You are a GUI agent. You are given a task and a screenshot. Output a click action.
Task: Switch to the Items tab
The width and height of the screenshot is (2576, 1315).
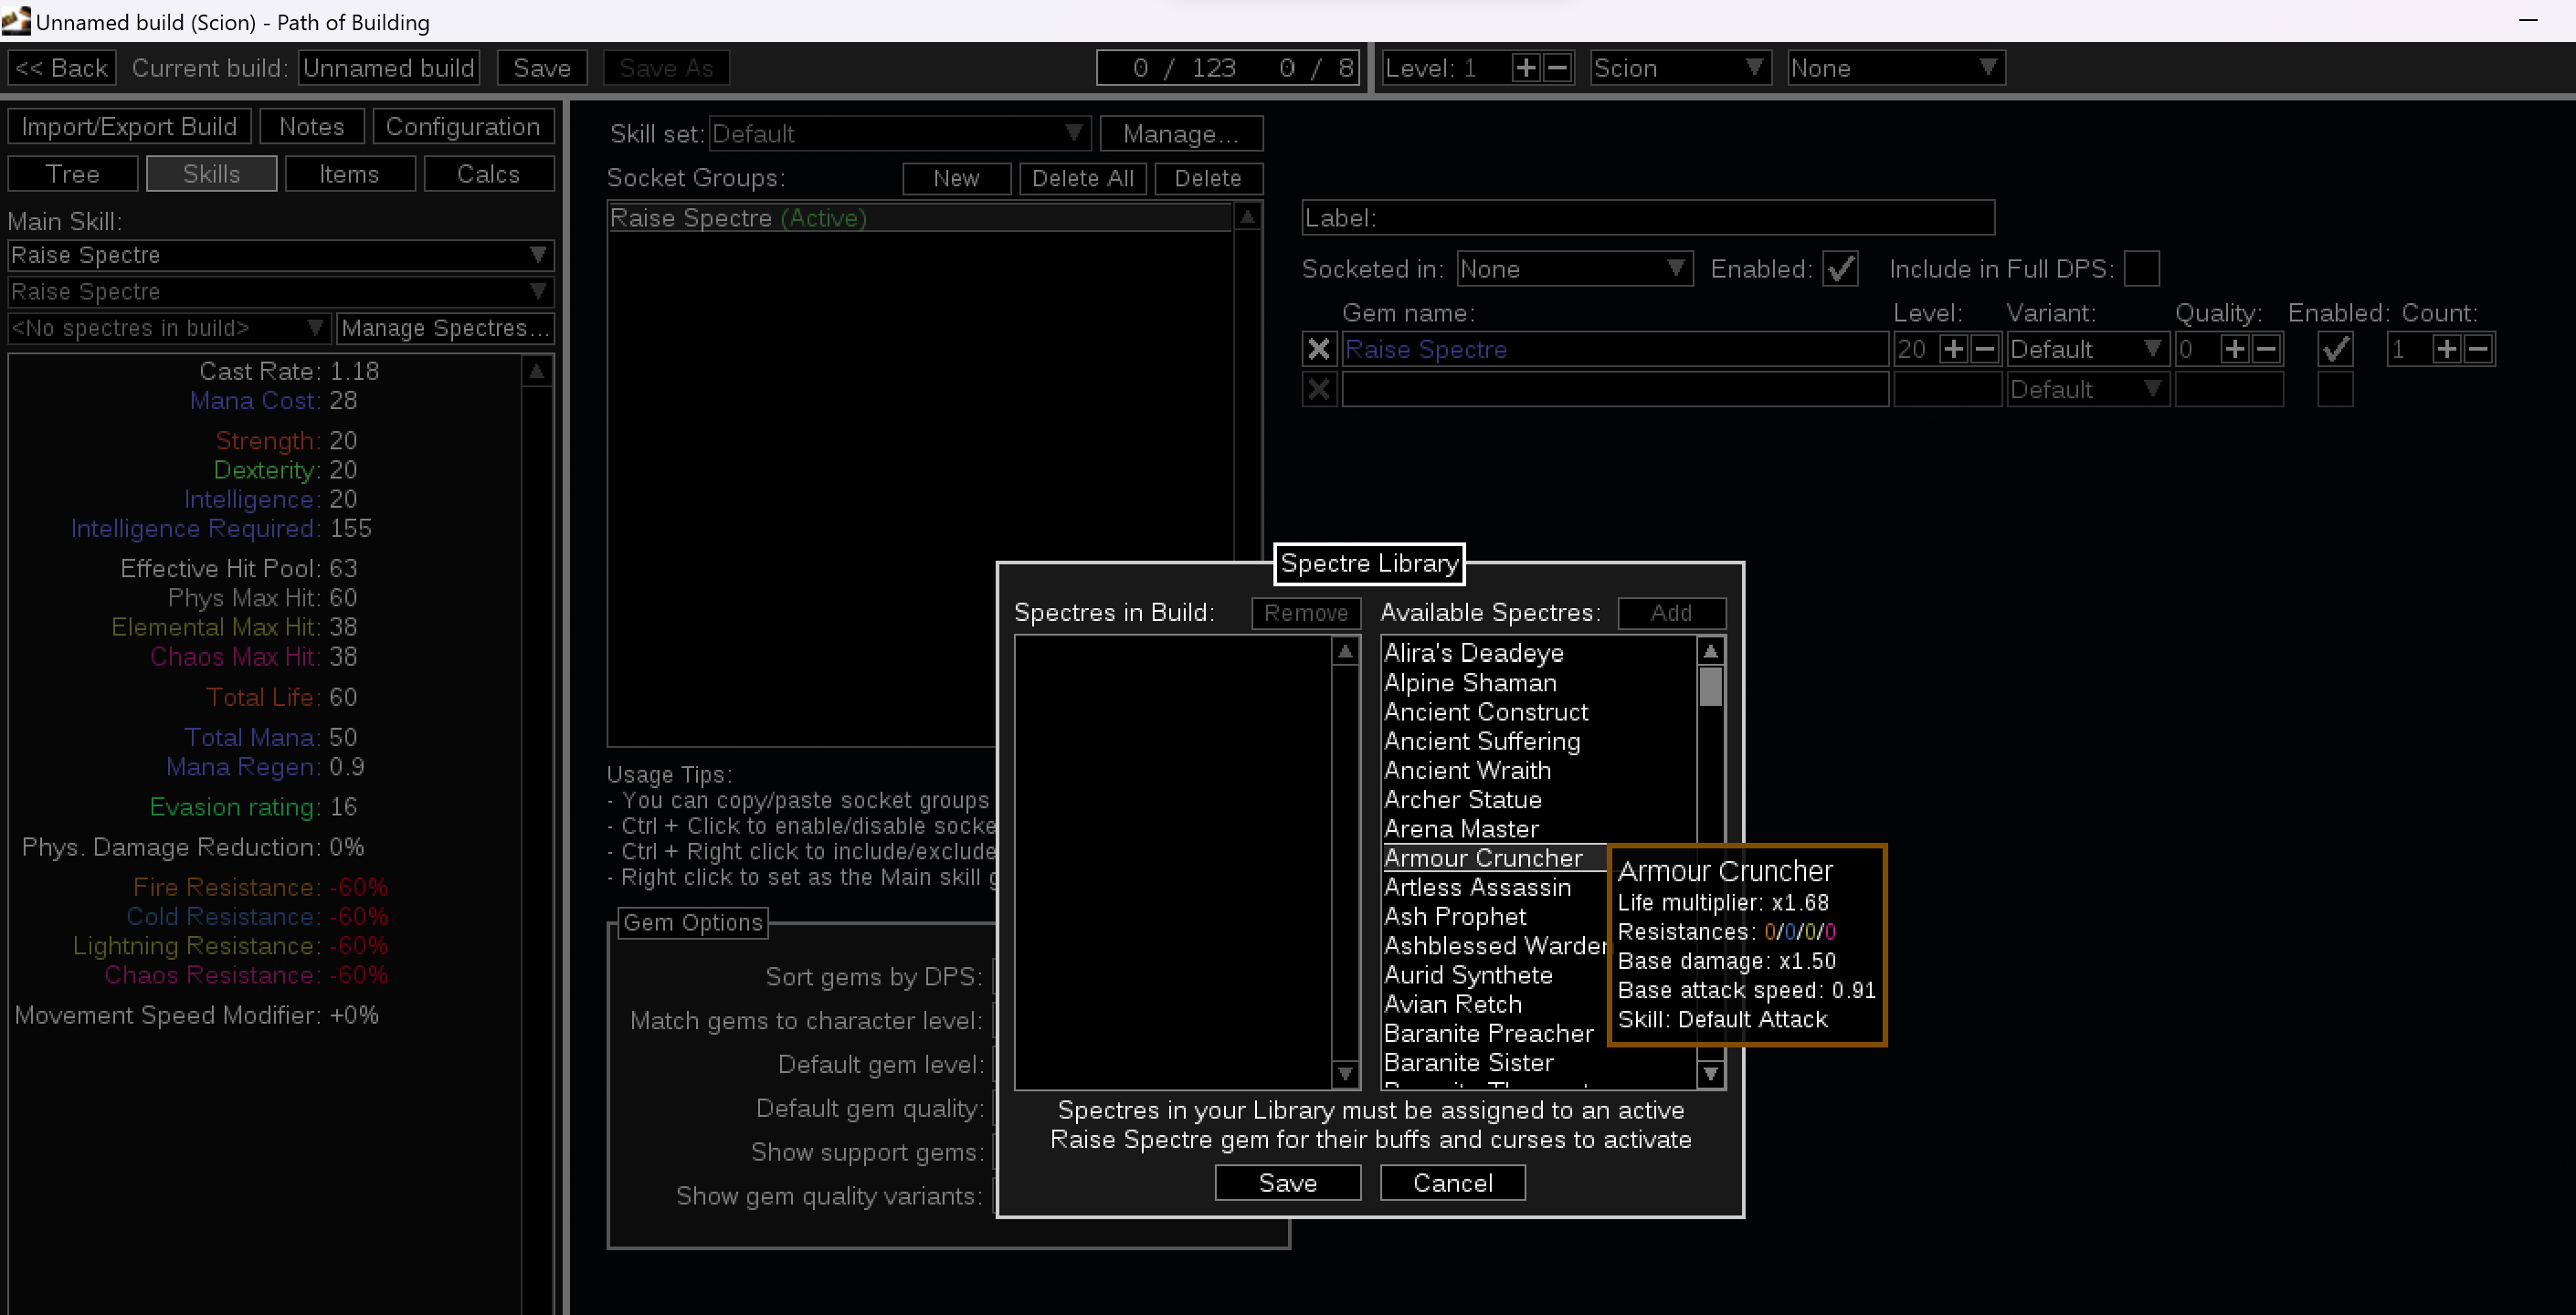[x=349, y=174]
